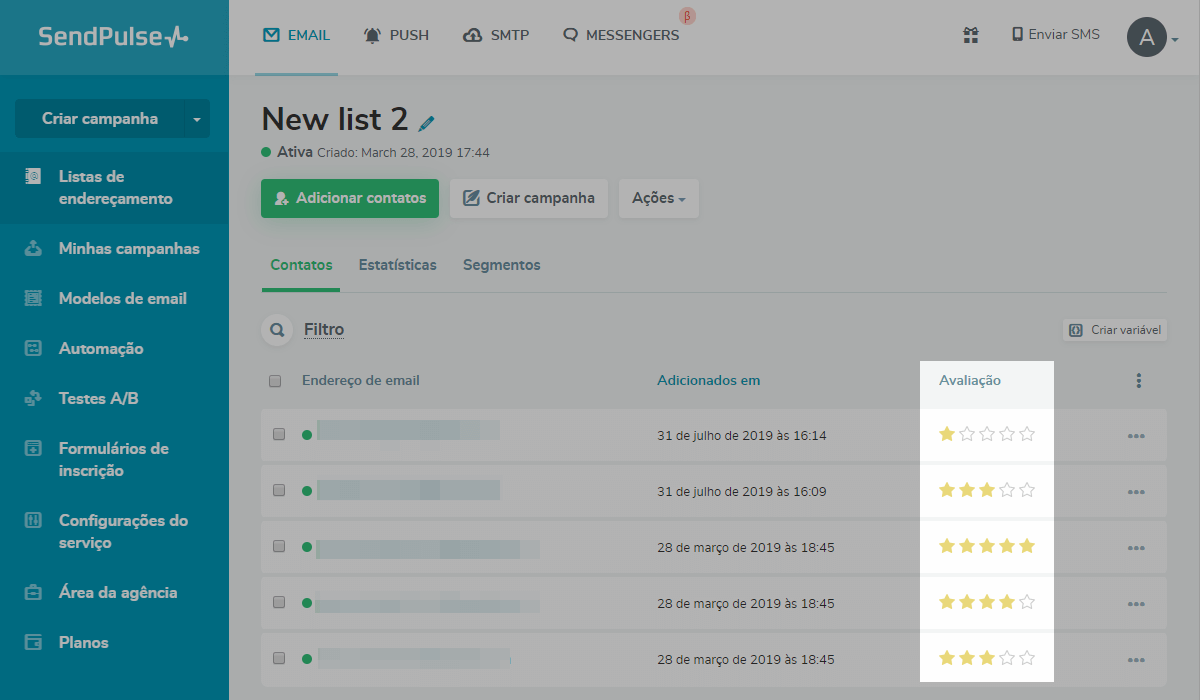This screenshot has width=1200, height=700.
Task: Open more options for 16:09 row
Action: click(1136, 492)
